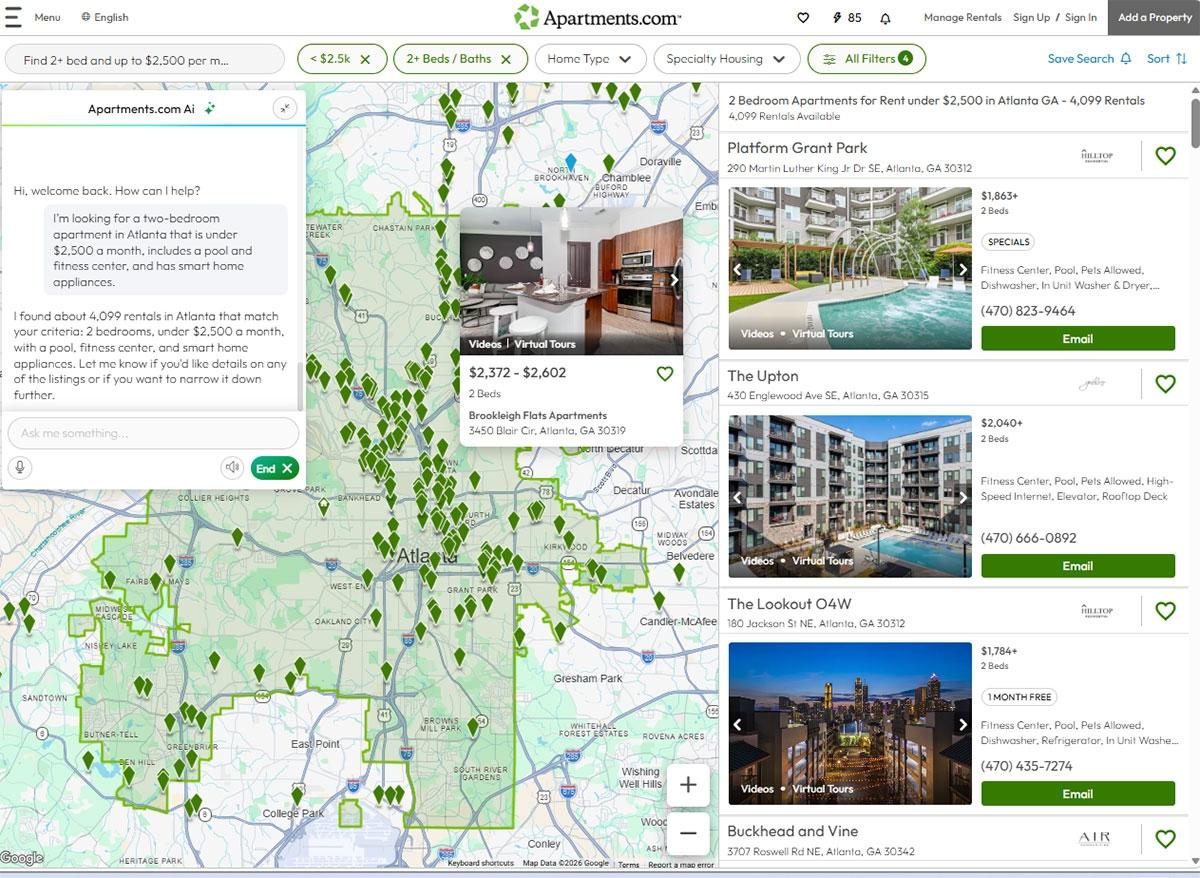
Task: Show next photo for The Upton
Action: click(x=963, y=497)
